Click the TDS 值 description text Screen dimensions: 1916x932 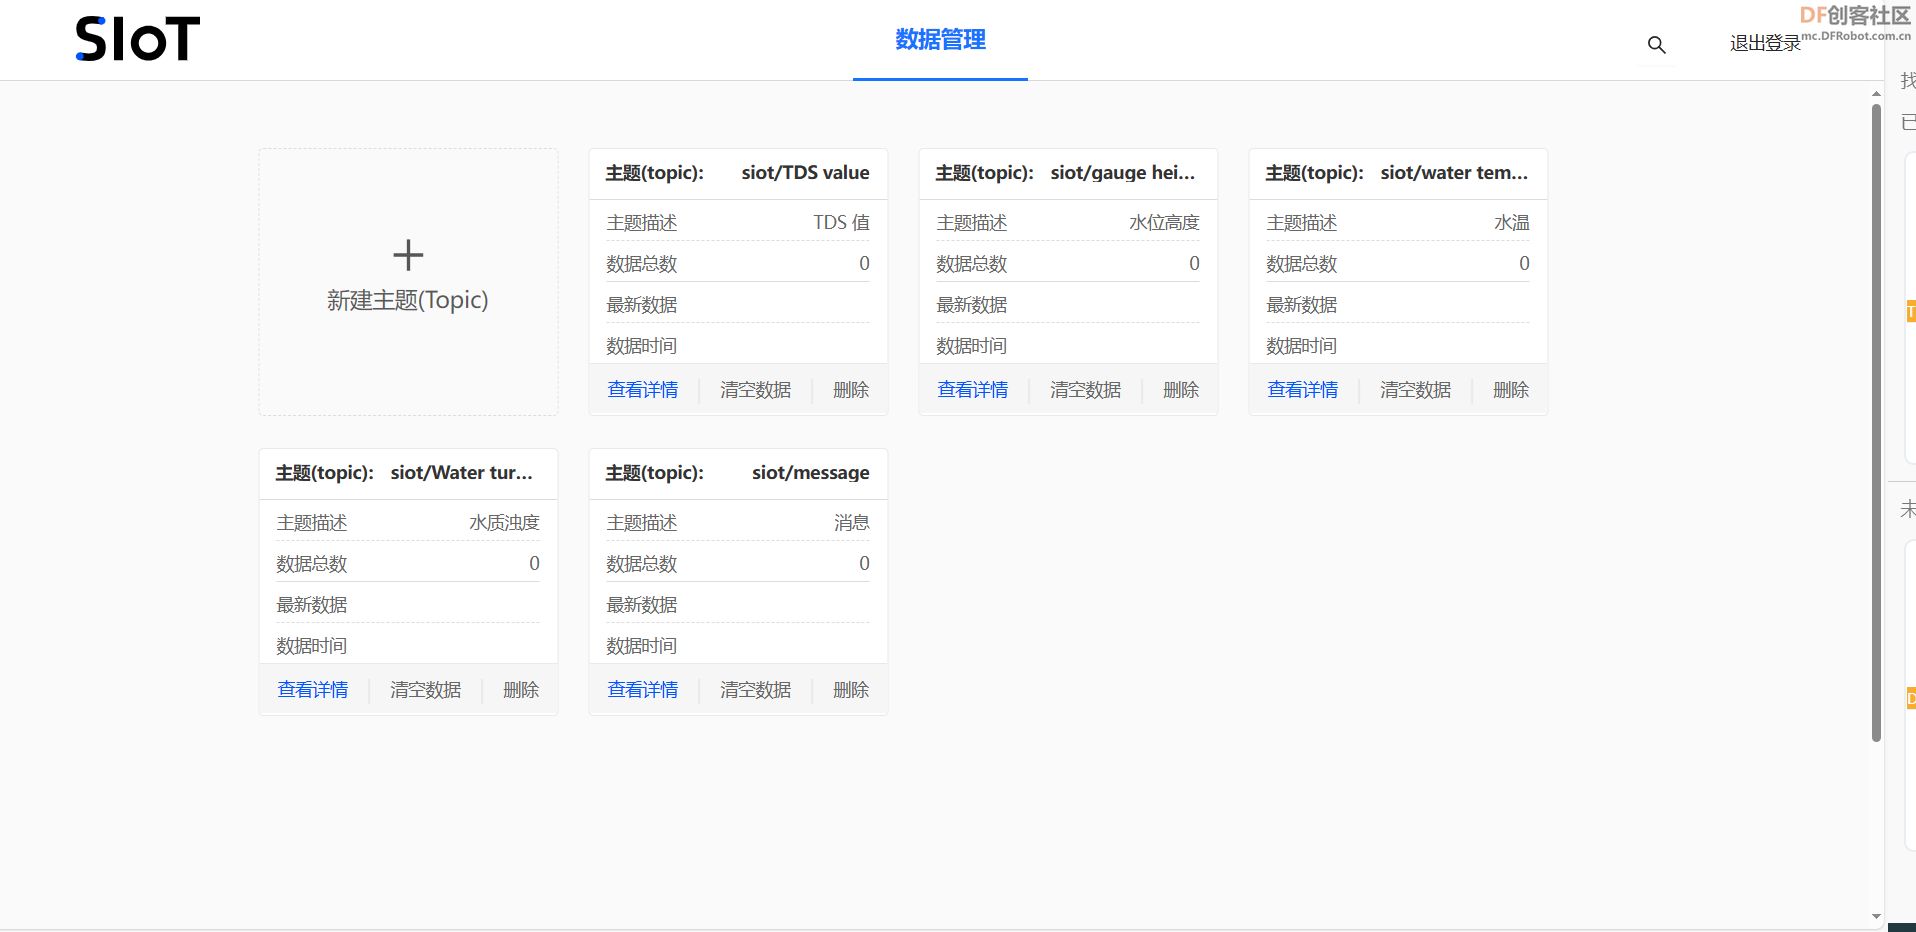point(841,223)
